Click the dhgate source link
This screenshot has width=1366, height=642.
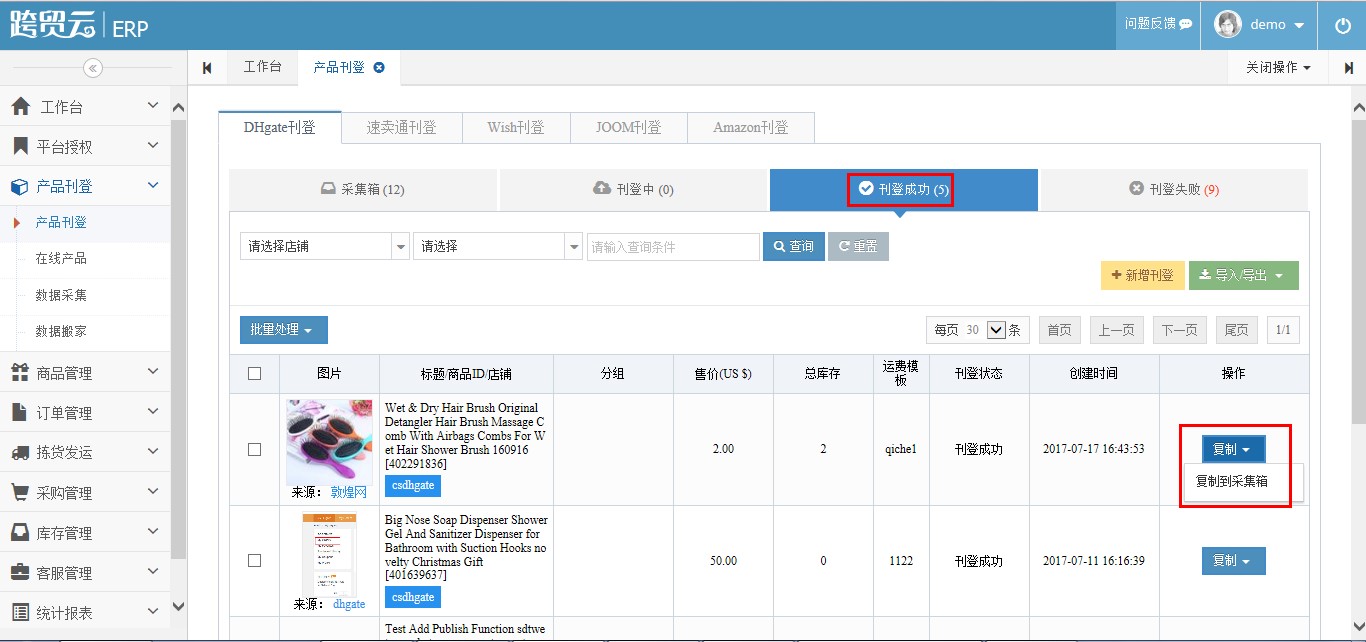(349, 604)
